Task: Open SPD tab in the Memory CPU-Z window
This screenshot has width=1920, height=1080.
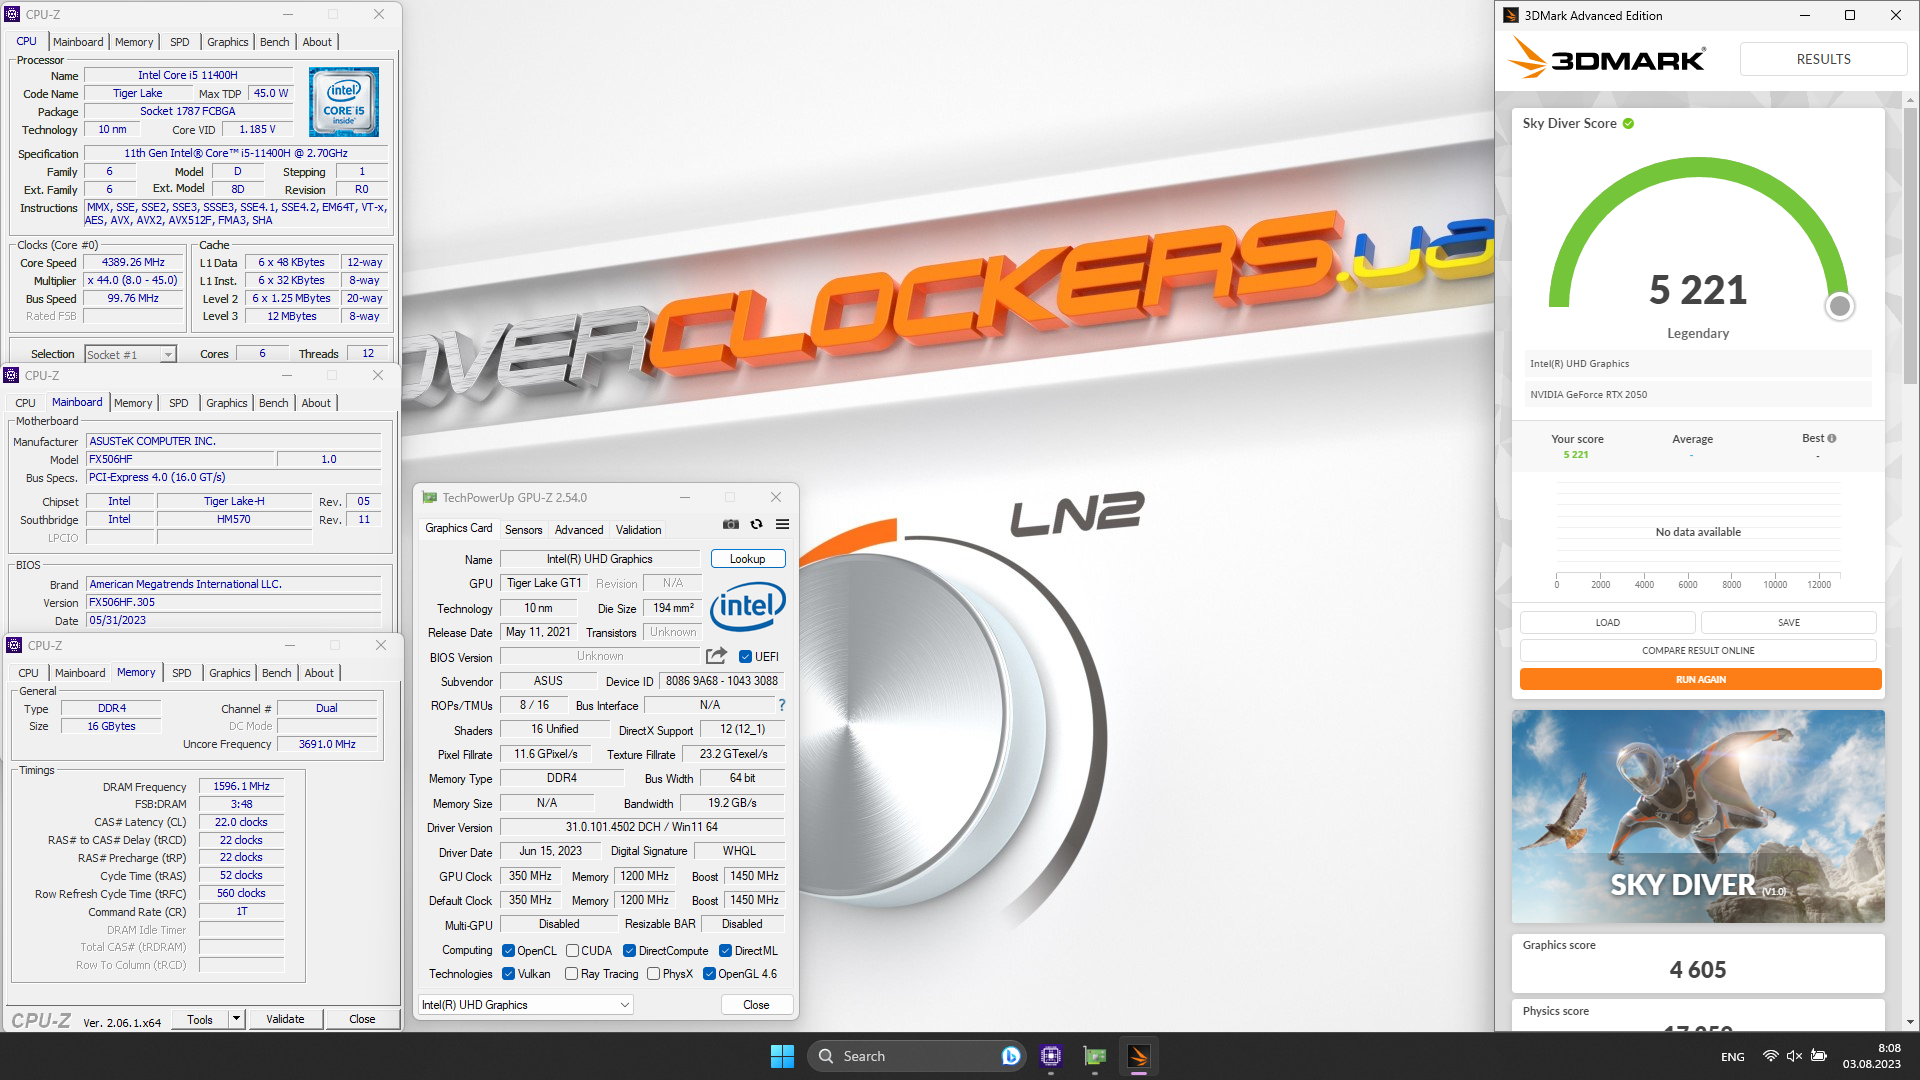Action: (x=181, y=673)
